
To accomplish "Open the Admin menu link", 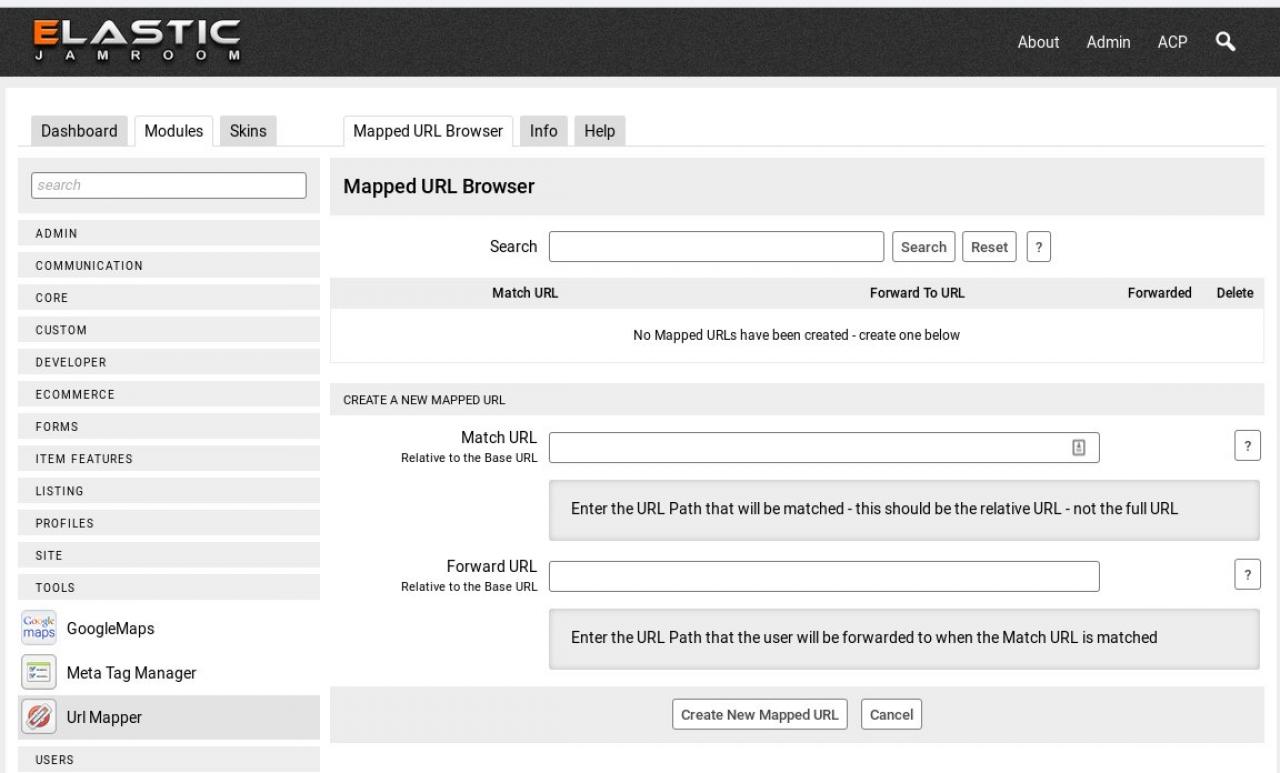I will point(1108,42).
